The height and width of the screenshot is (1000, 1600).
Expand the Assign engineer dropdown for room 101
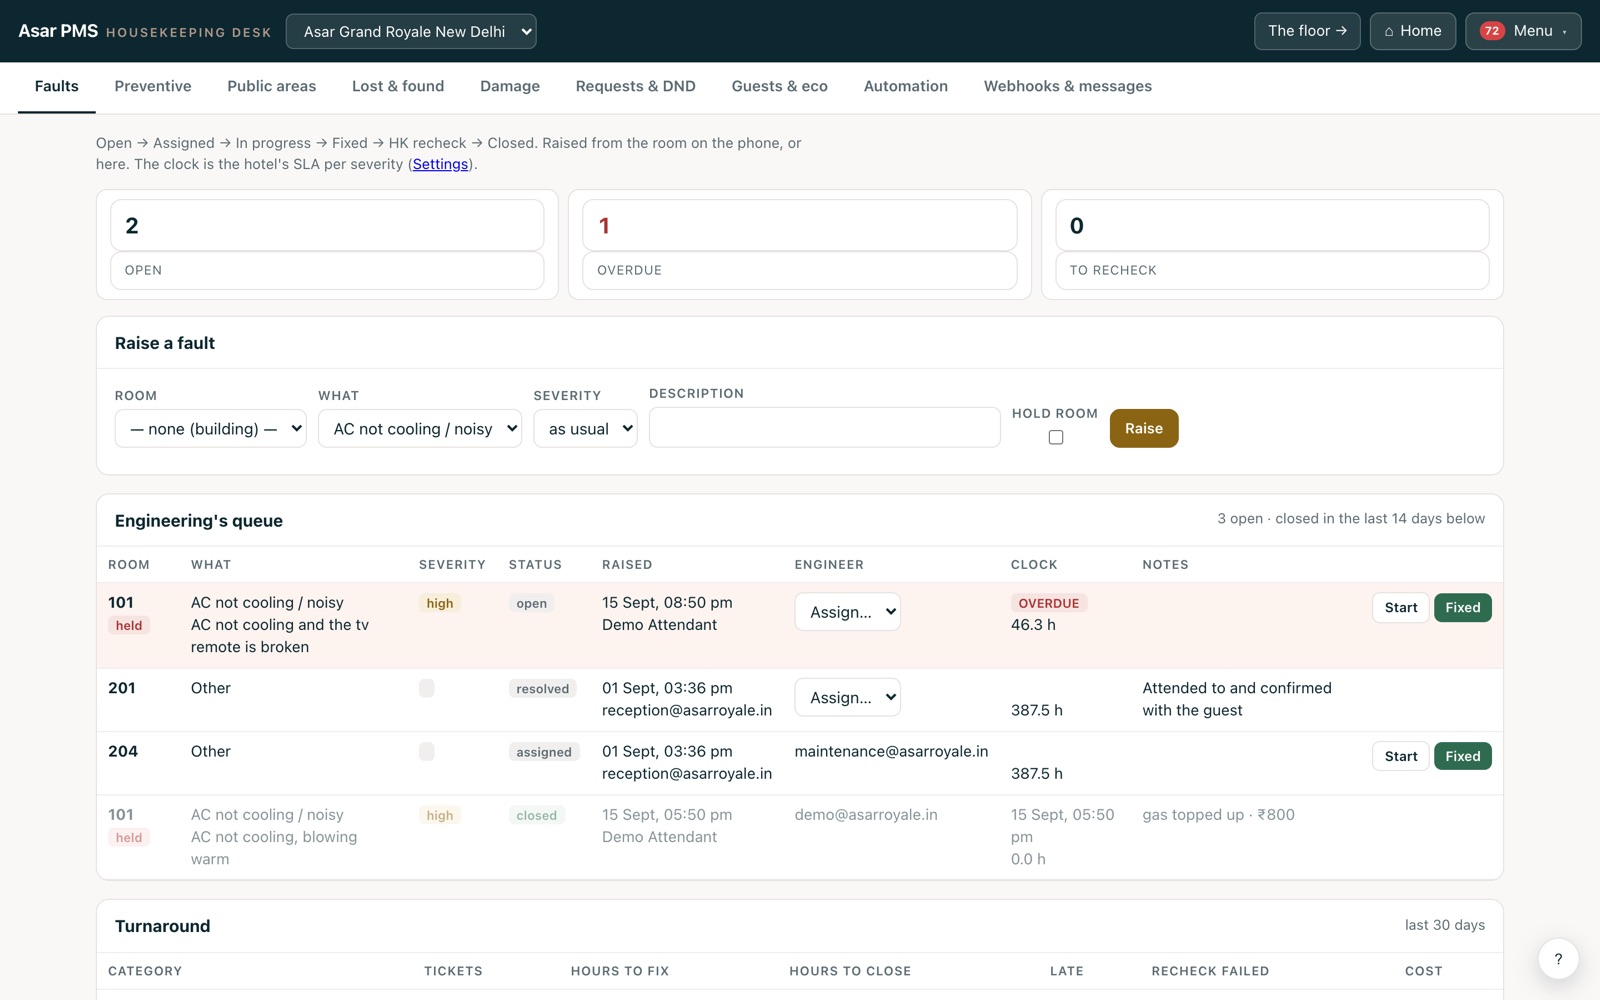coord(847,612)
